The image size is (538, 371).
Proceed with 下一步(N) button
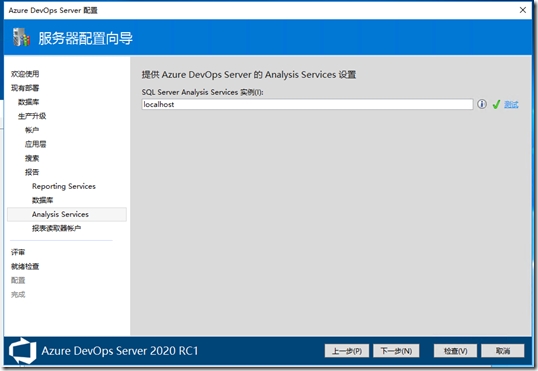pyautogui.click(x=396, y=351)
